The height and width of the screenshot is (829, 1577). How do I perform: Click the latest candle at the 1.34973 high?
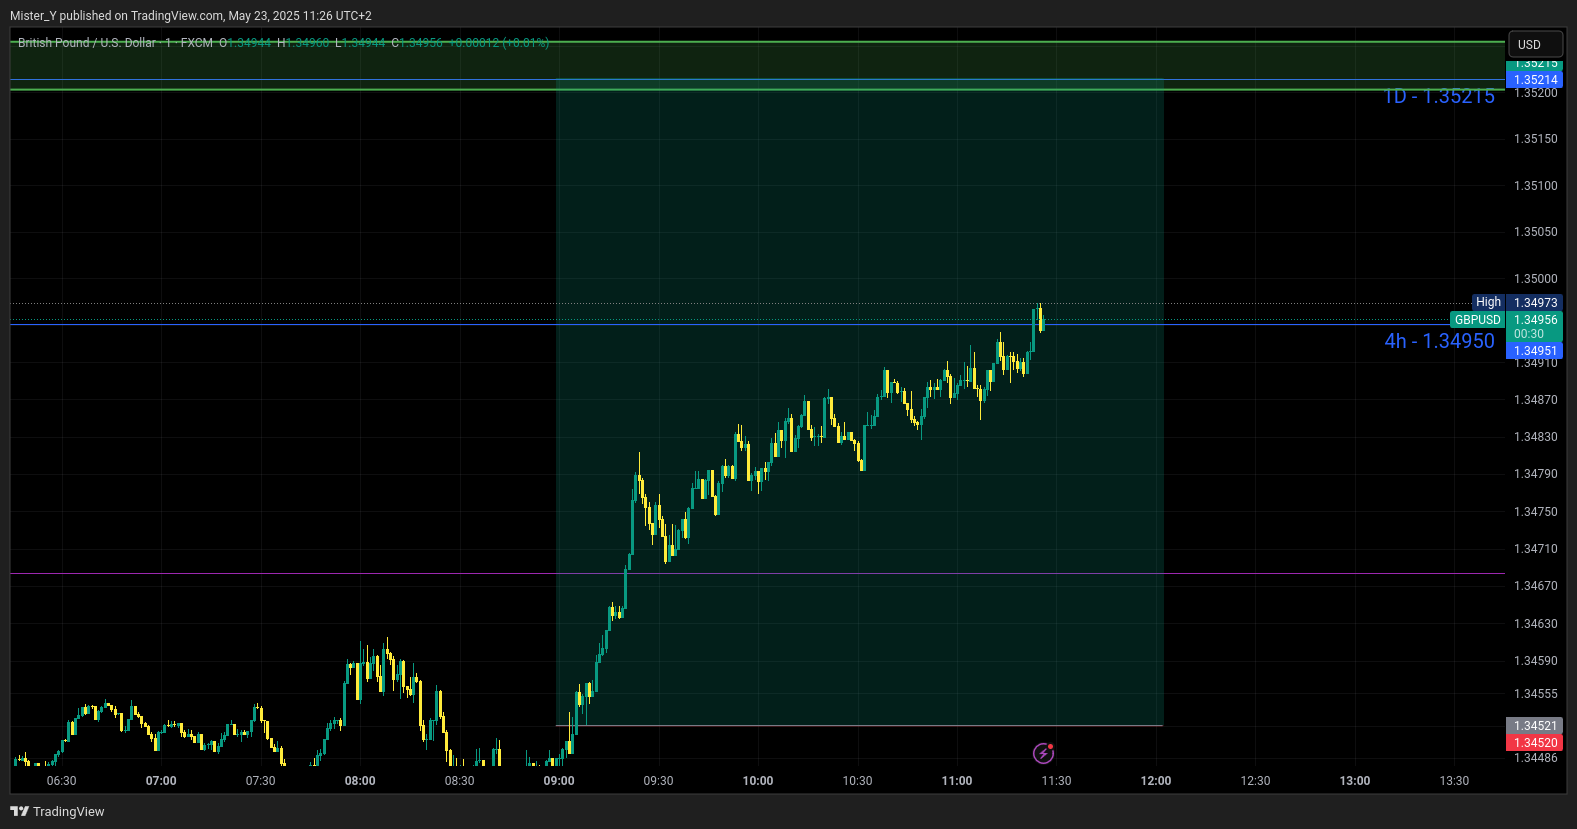click(1041, 317)
